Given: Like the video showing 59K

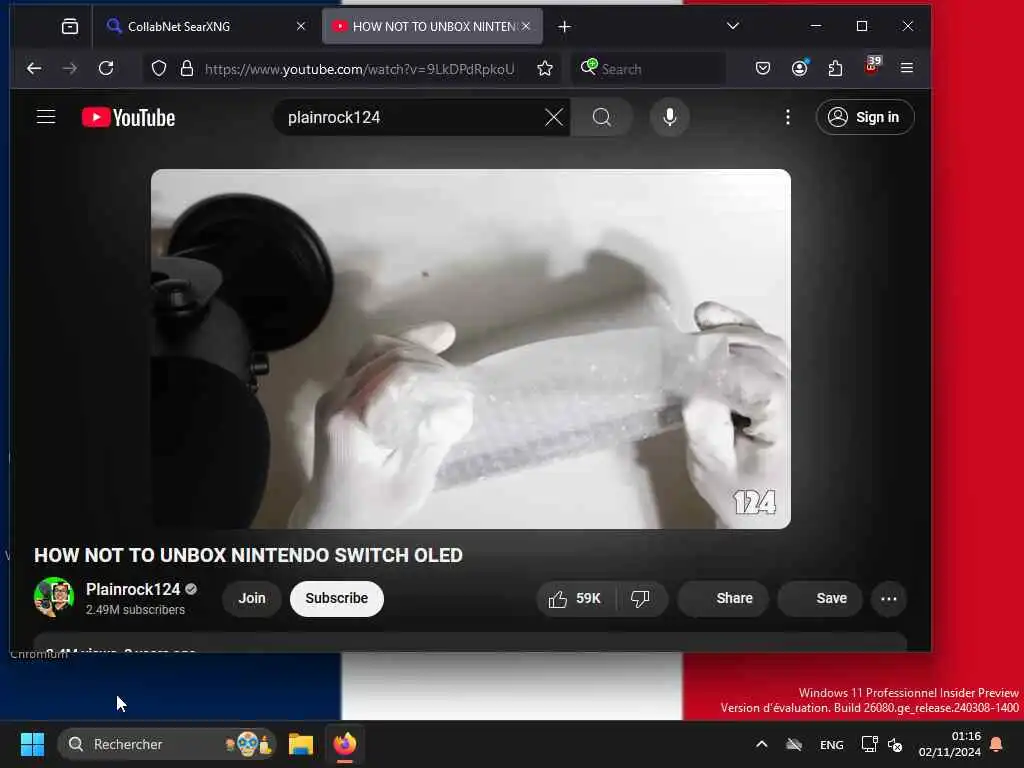Looking at the screenshot, I should [575, 598].
